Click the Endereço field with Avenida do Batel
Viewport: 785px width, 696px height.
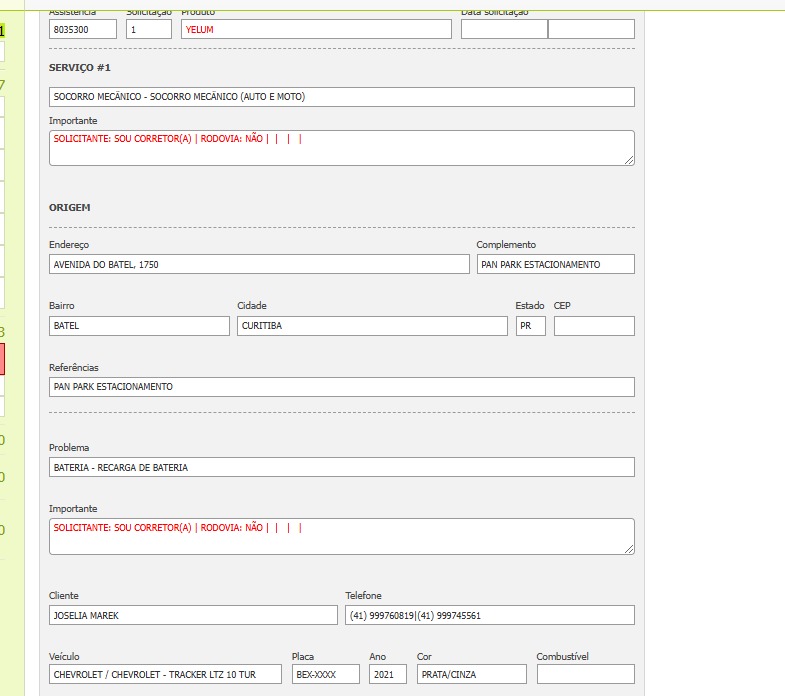tap(258, 265)
